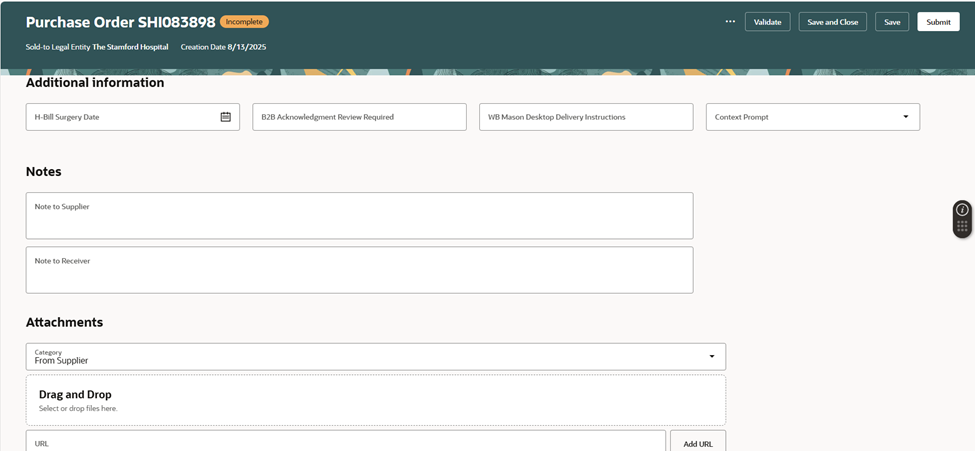Click the info icon on the side widget
This screenshot has height=451, width=975.
962,210
